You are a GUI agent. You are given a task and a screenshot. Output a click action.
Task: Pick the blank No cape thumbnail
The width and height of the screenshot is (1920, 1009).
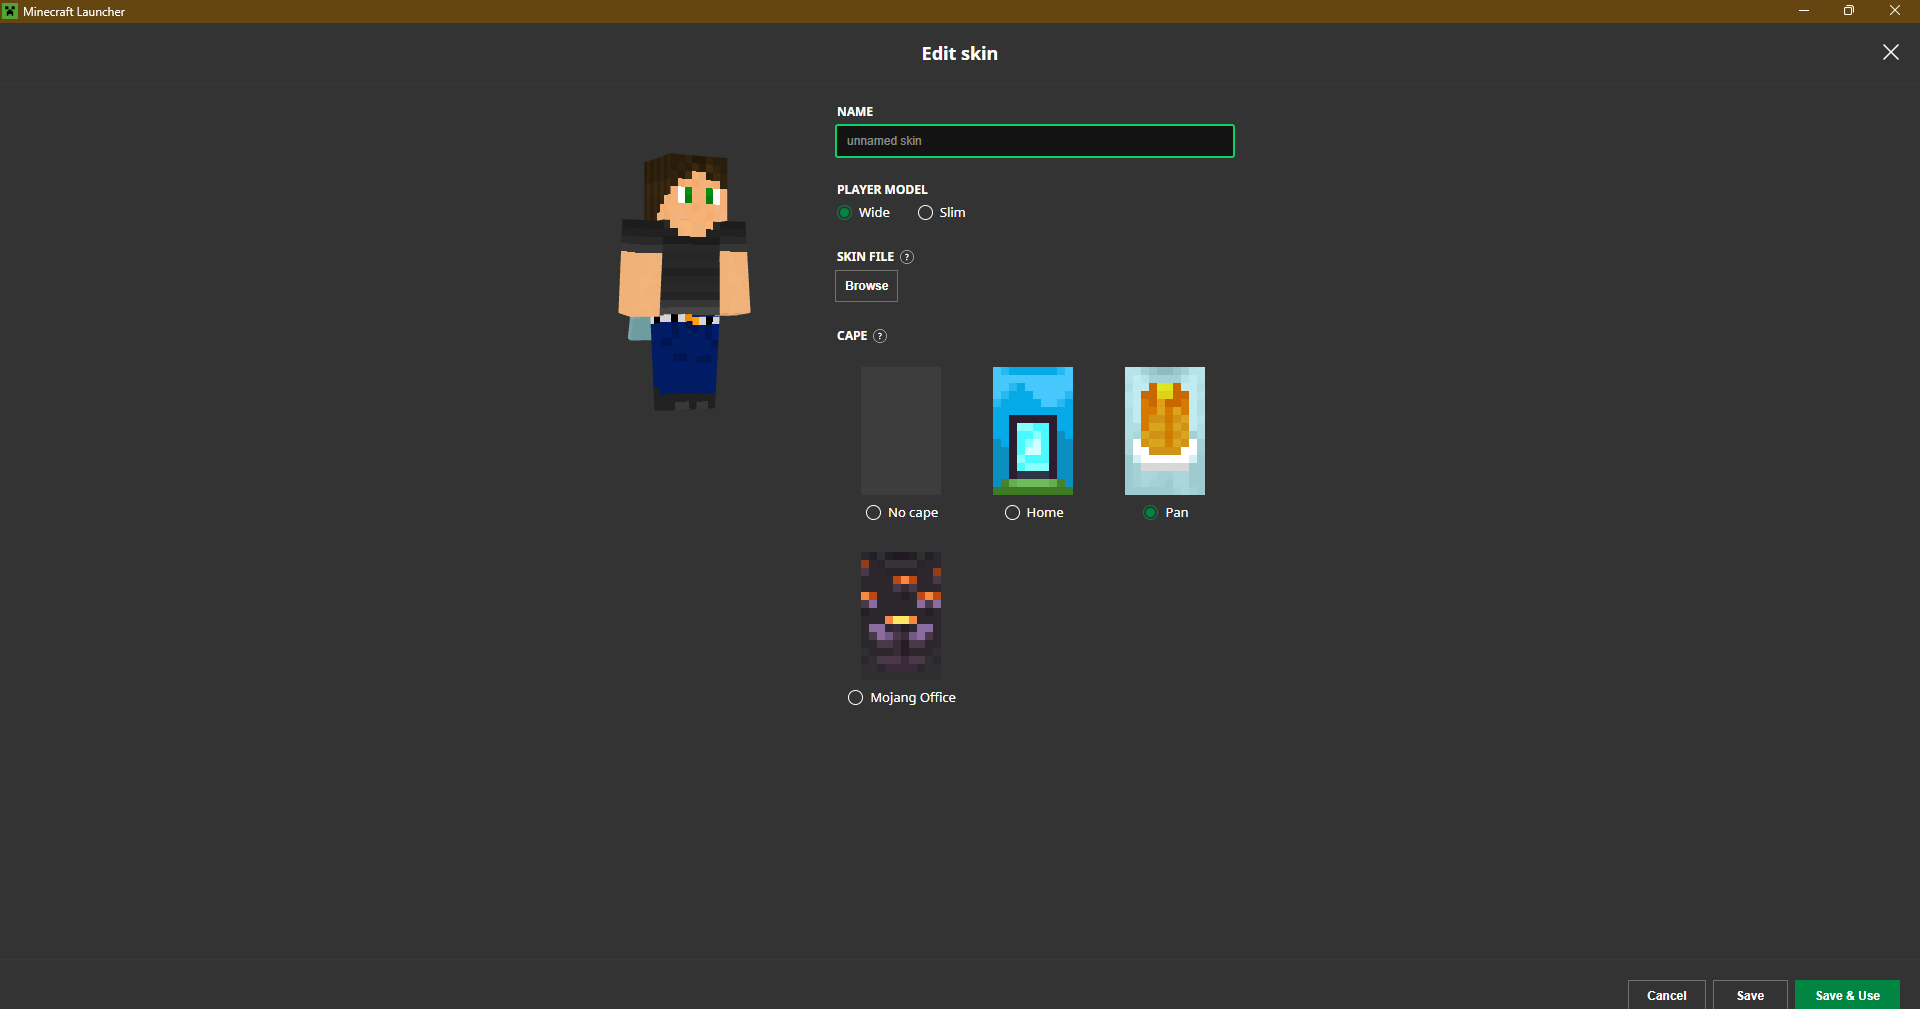point(901,431)
